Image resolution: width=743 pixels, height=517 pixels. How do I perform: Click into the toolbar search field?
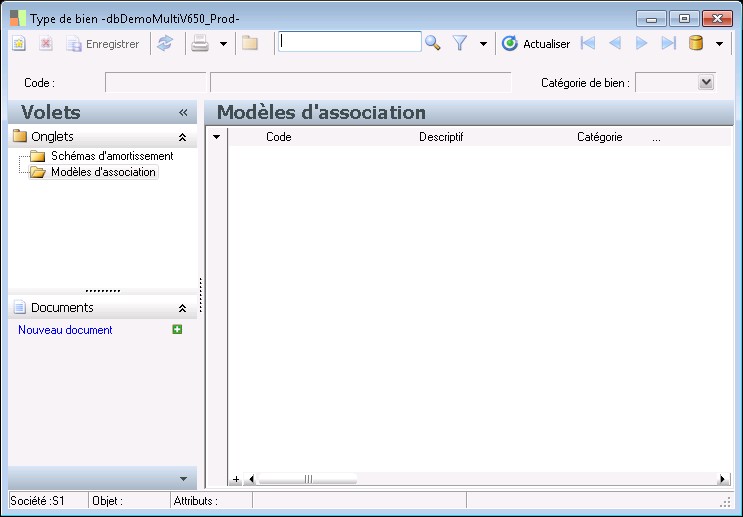click(349, 42)
